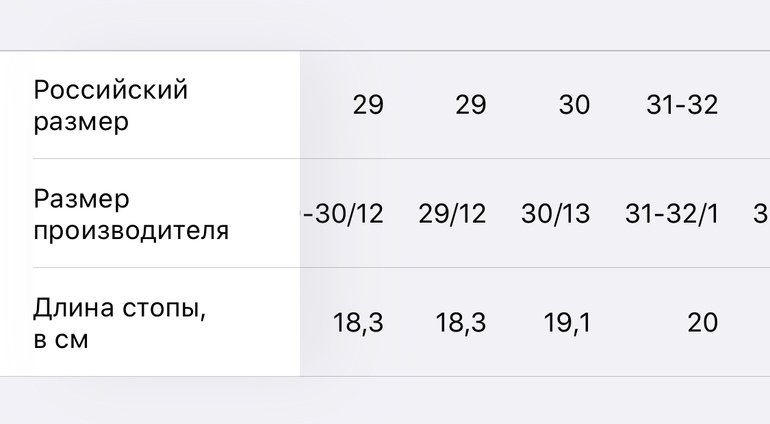Image resolution: width=770 pixels, height=424 pixels.
Task: Choose the Russian size 31-32 cell
Action: 682,105
